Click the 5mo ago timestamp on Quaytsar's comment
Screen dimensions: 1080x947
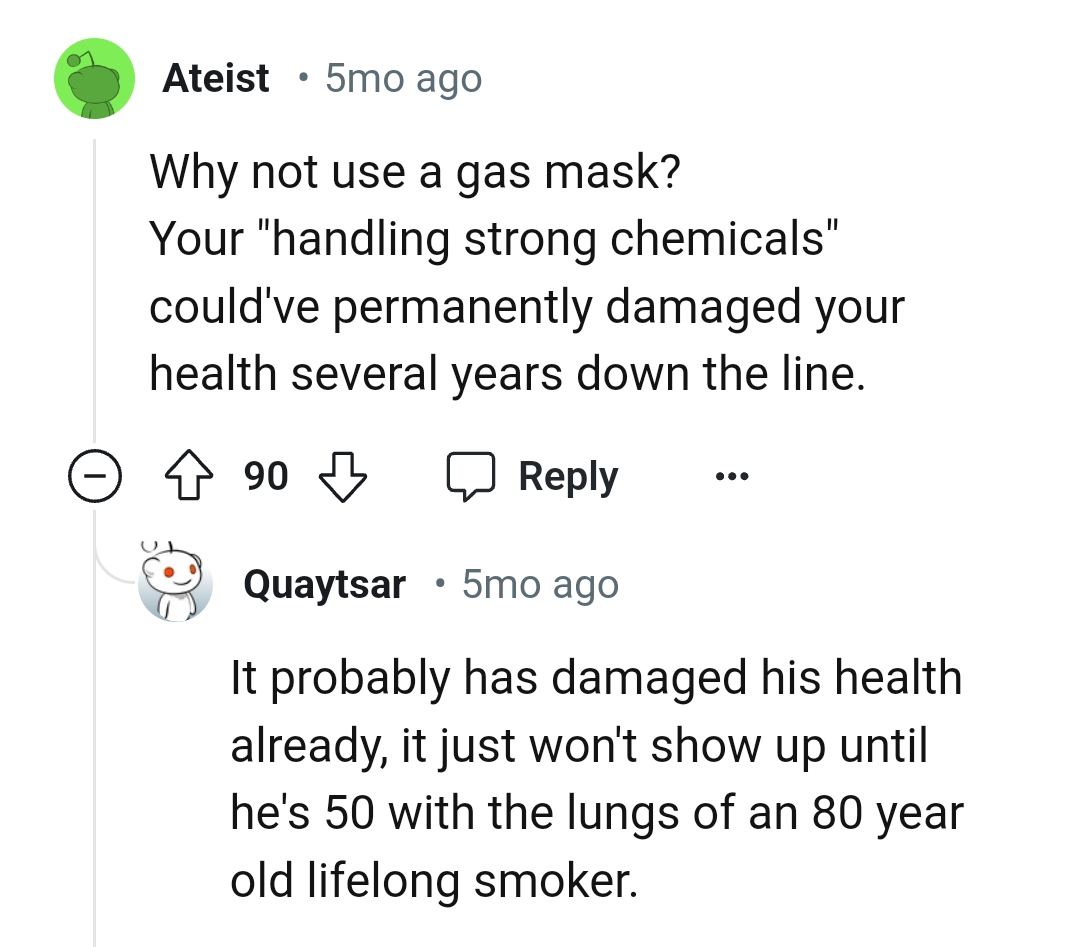pos(540,584)
